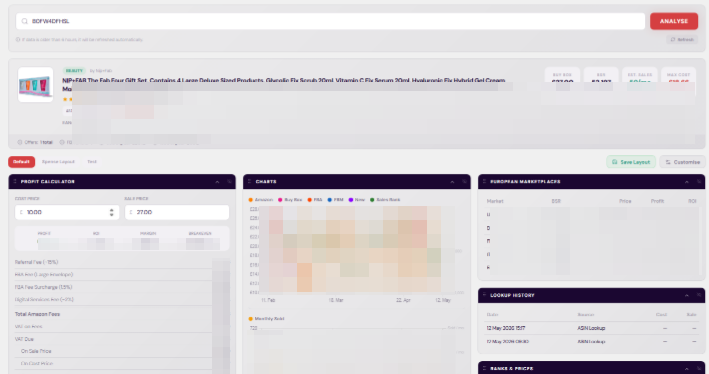Click the Lookup History panel corner icon
The height and width of the screenshot is (374, 709).
click(699, 295)
